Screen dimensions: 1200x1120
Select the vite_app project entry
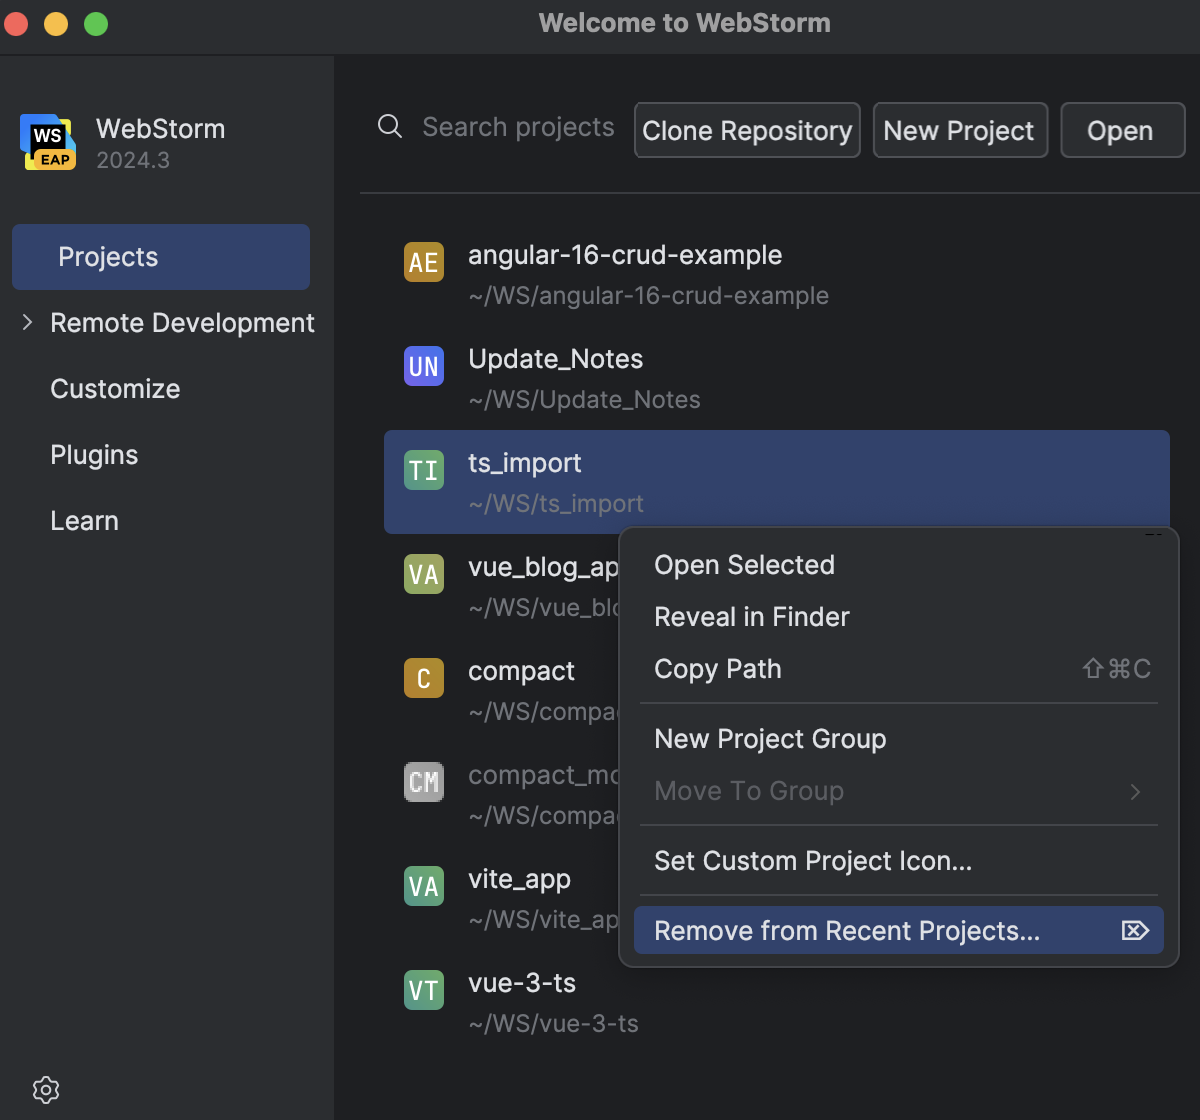[x=518, y=880]
